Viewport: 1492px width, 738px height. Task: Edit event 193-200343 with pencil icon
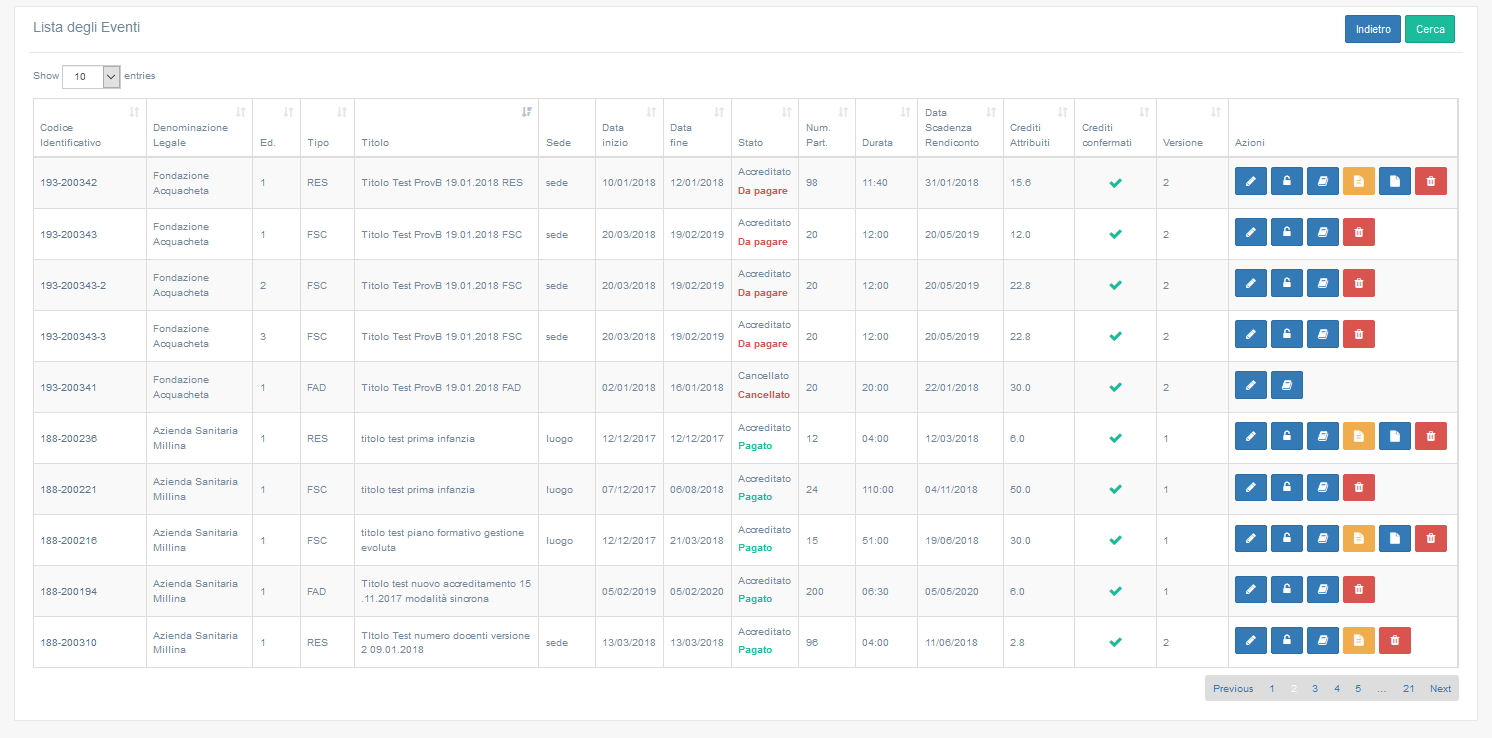[x=1251, y=232]
